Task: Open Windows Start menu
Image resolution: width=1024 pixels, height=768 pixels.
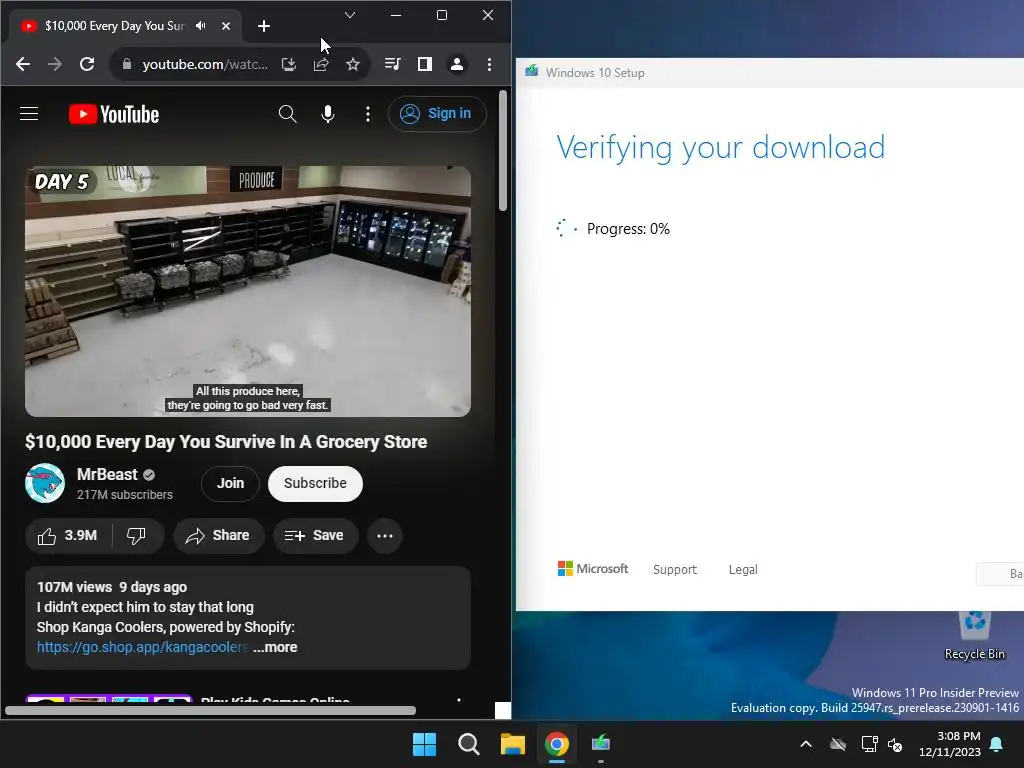Action: coord(424,744)
